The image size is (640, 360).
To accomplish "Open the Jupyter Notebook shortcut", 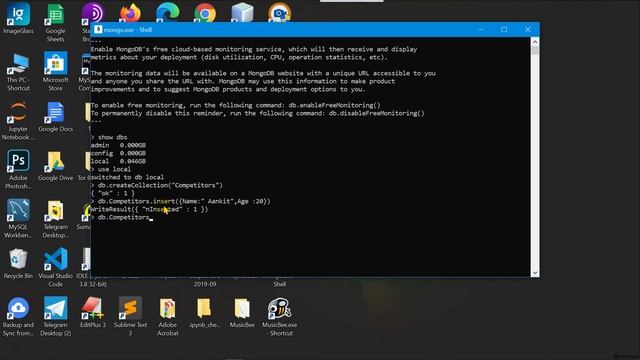I will tap(18, 121).
